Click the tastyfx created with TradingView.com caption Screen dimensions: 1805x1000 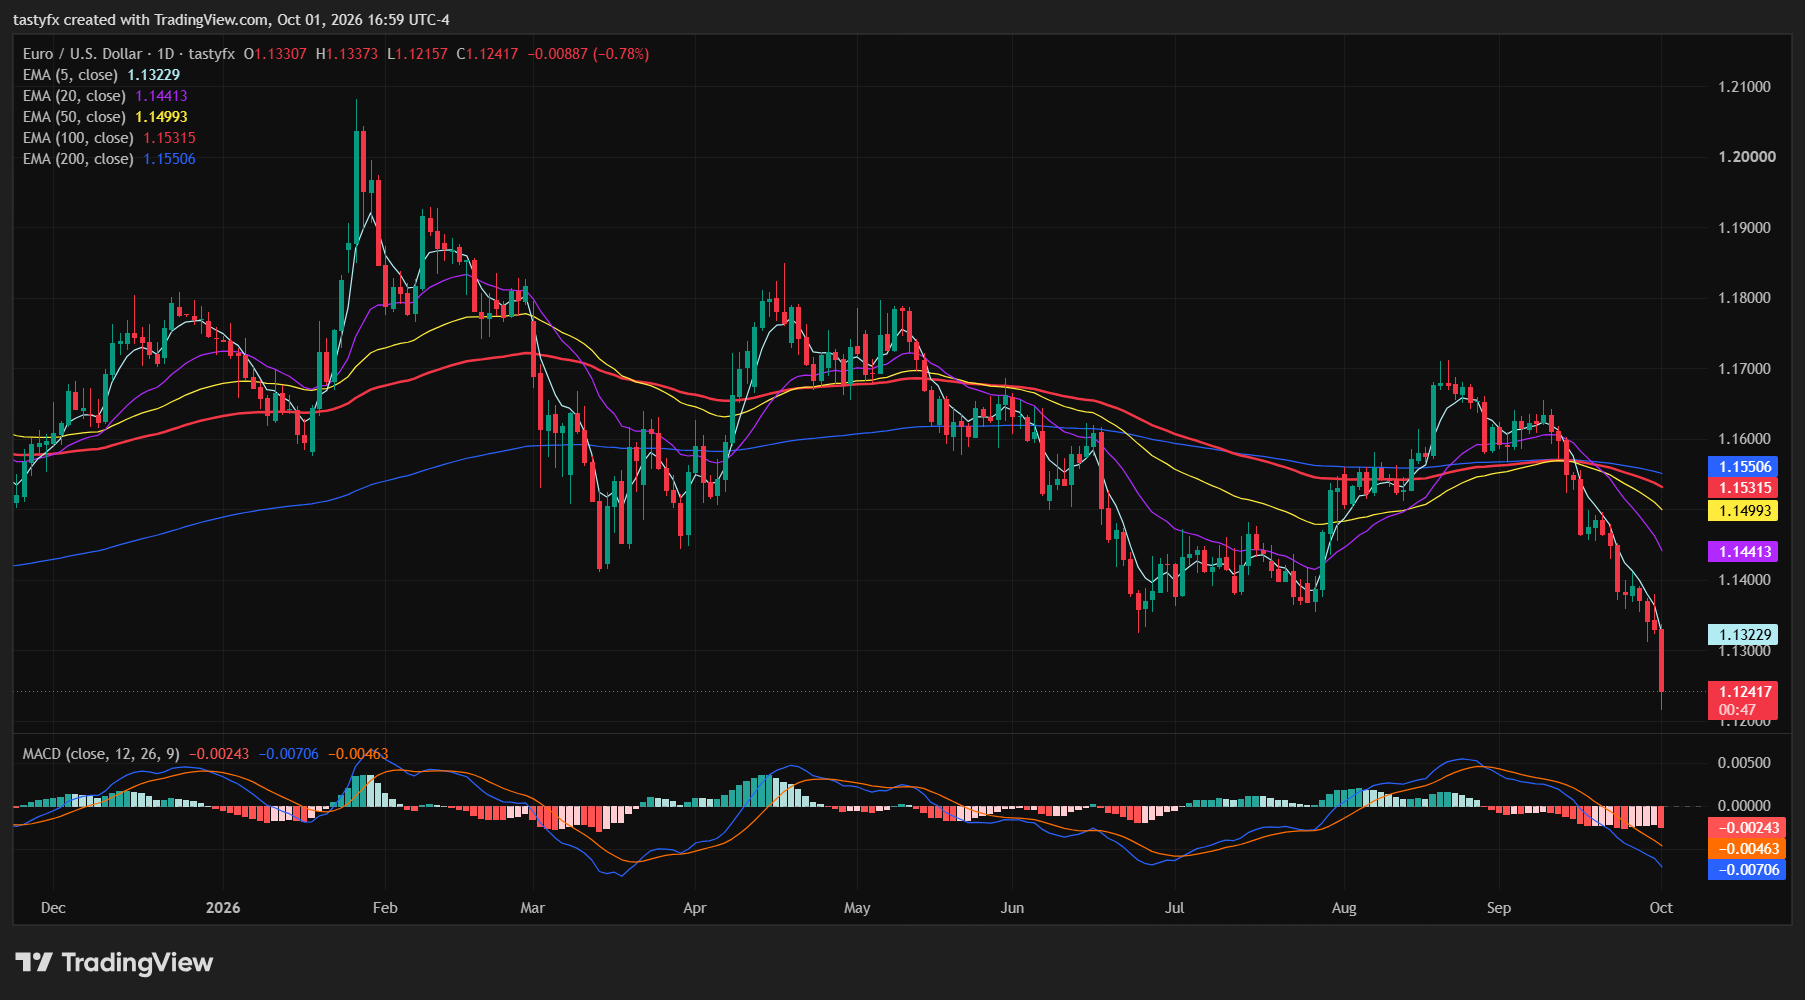point(231,20)
